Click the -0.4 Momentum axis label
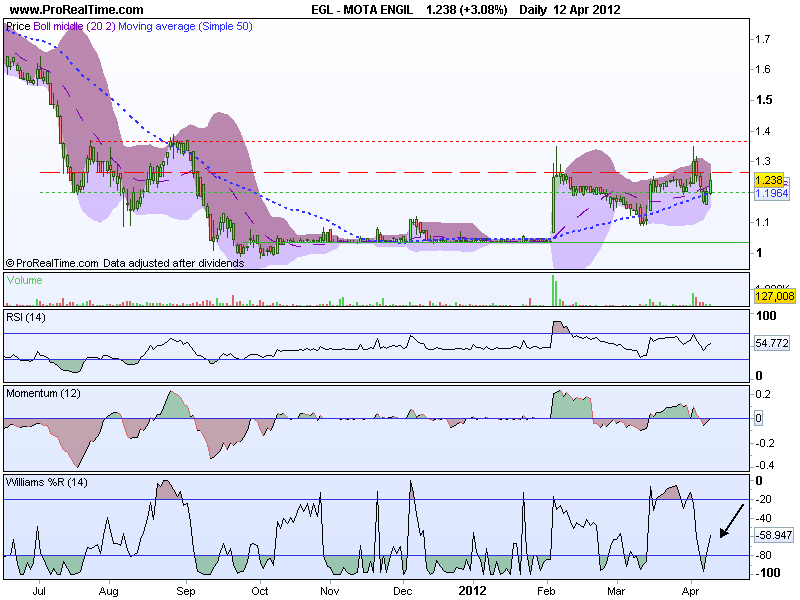Image resolution: width=800 pixels, height=600 pixels. tap(765, 465)
